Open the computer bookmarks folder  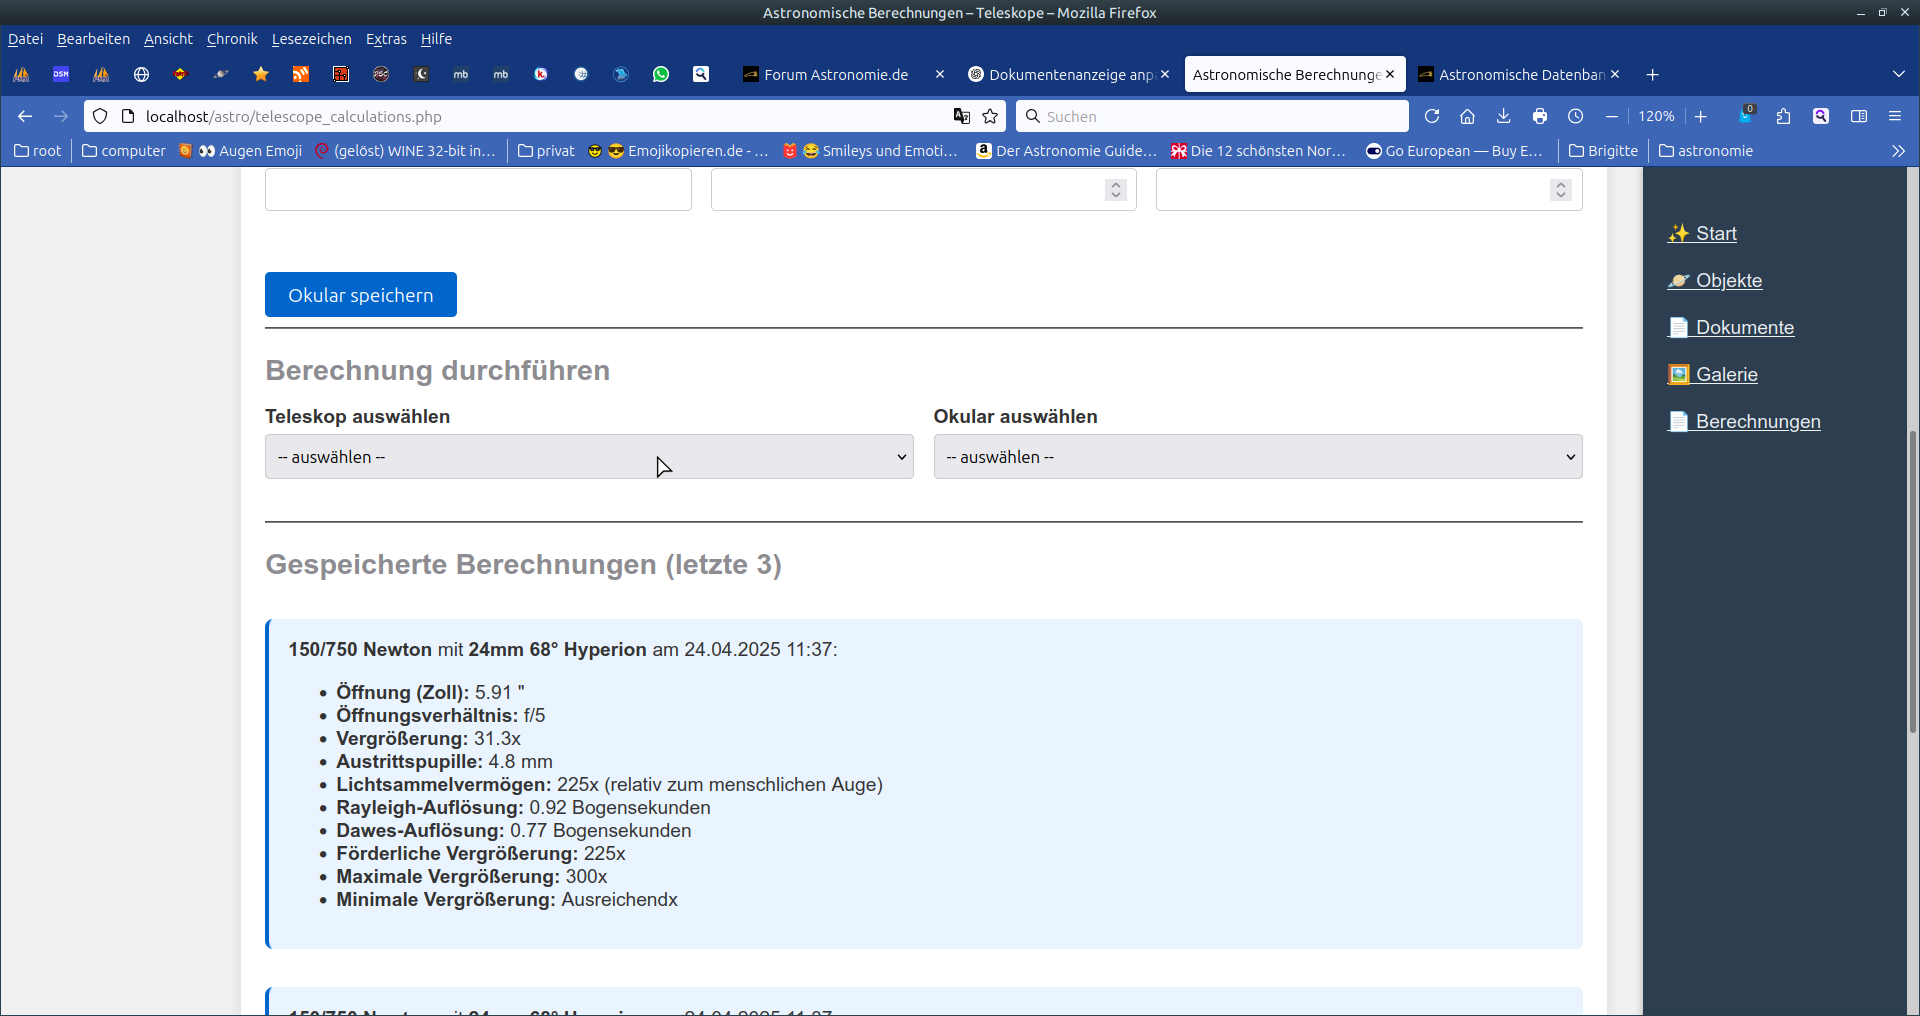click(x=124, y=151)
